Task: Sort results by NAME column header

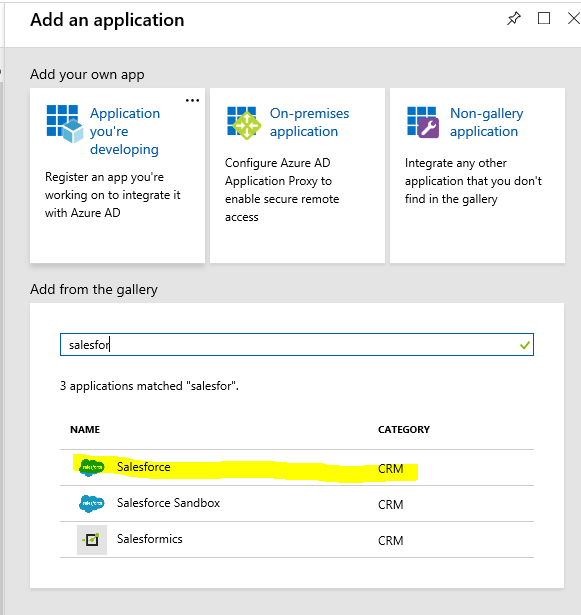Action: point(85,429)
